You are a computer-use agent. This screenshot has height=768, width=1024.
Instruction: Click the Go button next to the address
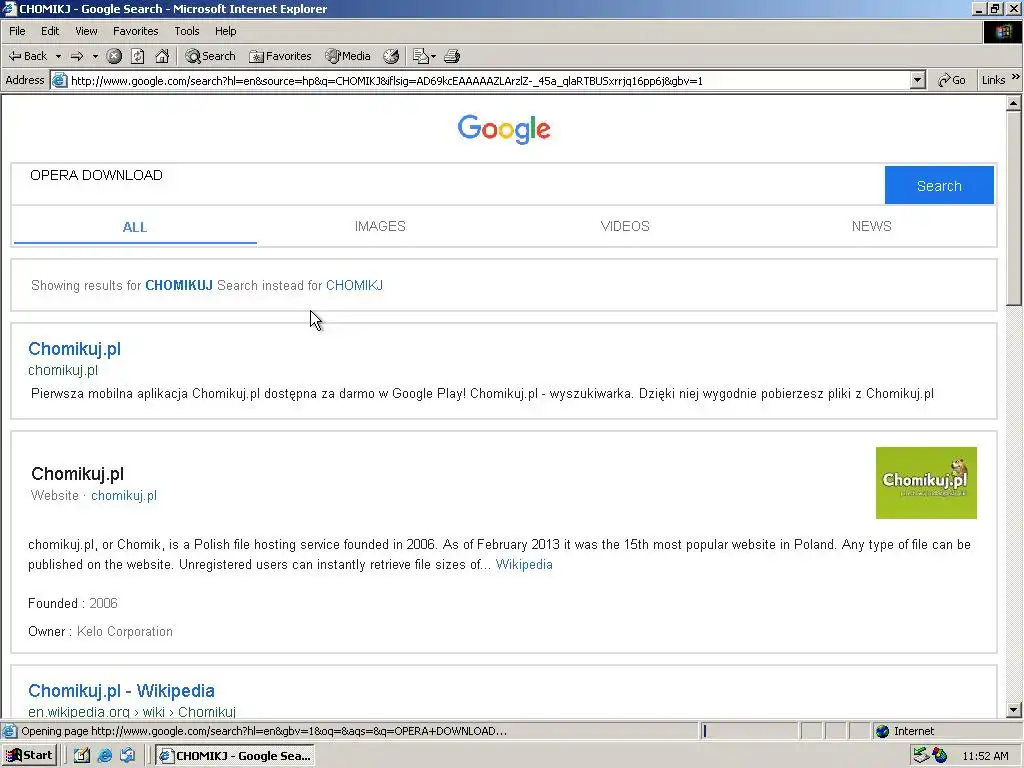pos(952,80)
